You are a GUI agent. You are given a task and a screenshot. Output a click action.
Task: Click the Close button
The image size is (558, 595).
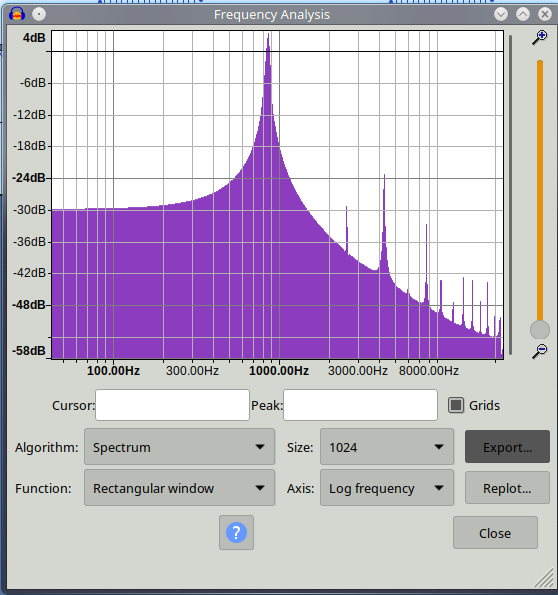(495, 532)
